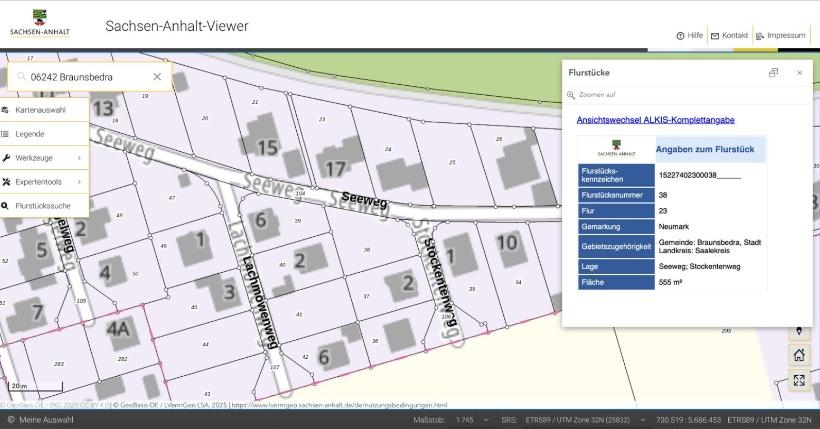Open the Kontakt page
The height and width of the screenshot is (429, 820).
[730, 36]
